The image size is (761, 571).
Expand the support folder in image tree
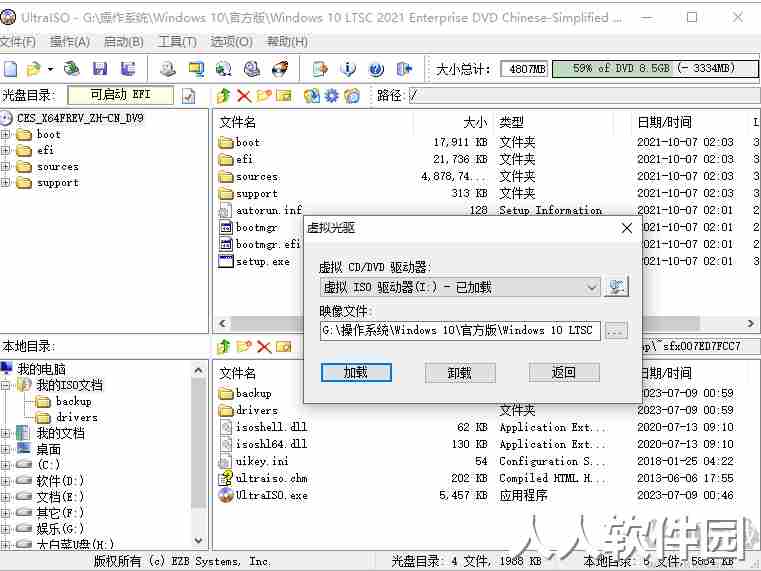pos(5,182)
